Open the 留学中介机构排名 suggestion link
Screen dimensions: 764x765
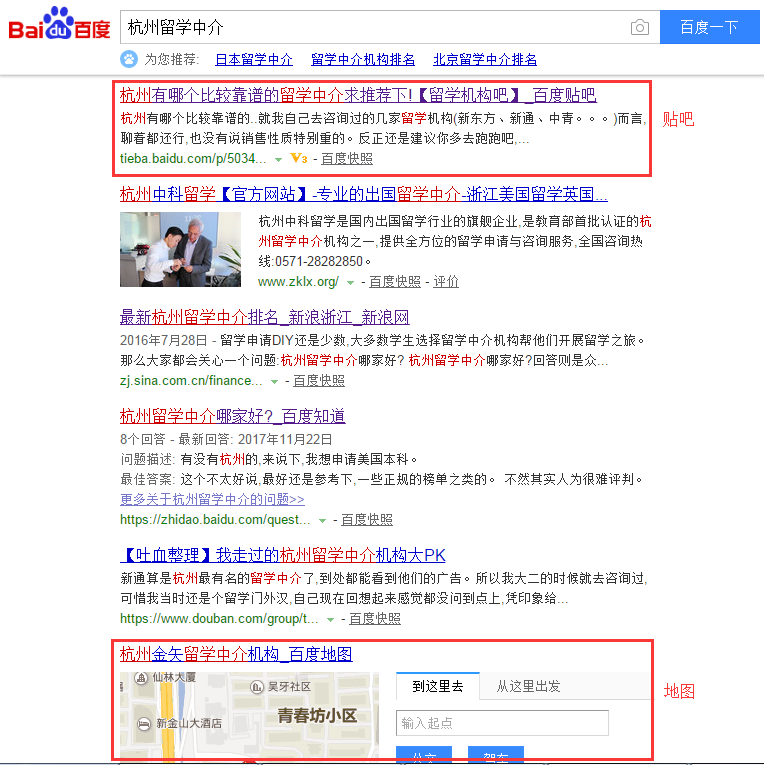pos(363,60)
